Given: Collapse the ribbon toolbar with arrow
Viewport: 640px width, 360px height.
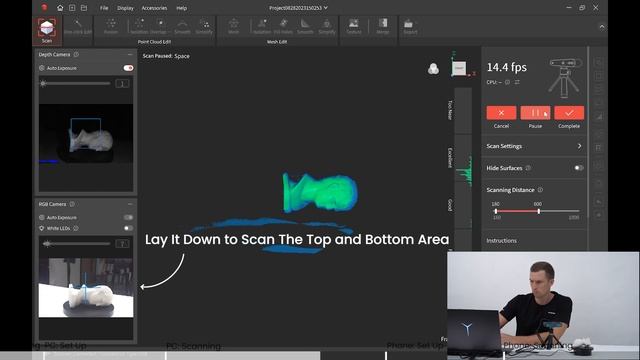Looking at the screenshot, I should click(602, 27).
